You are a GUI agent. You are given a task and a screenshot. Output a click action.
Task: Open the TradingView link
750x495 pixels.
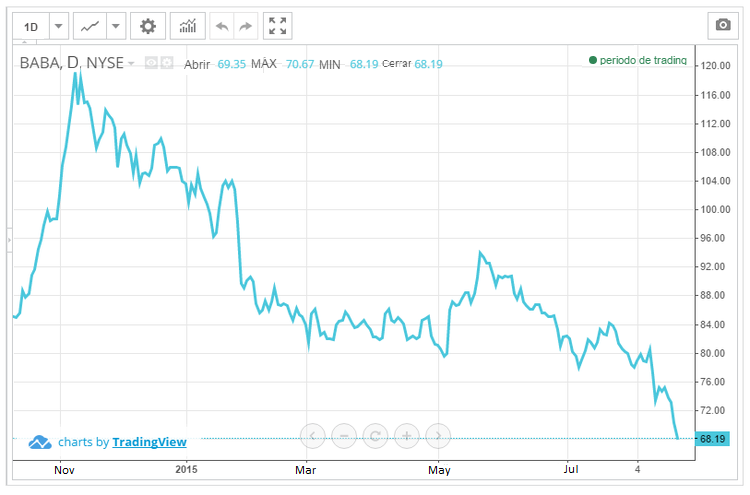149,441
